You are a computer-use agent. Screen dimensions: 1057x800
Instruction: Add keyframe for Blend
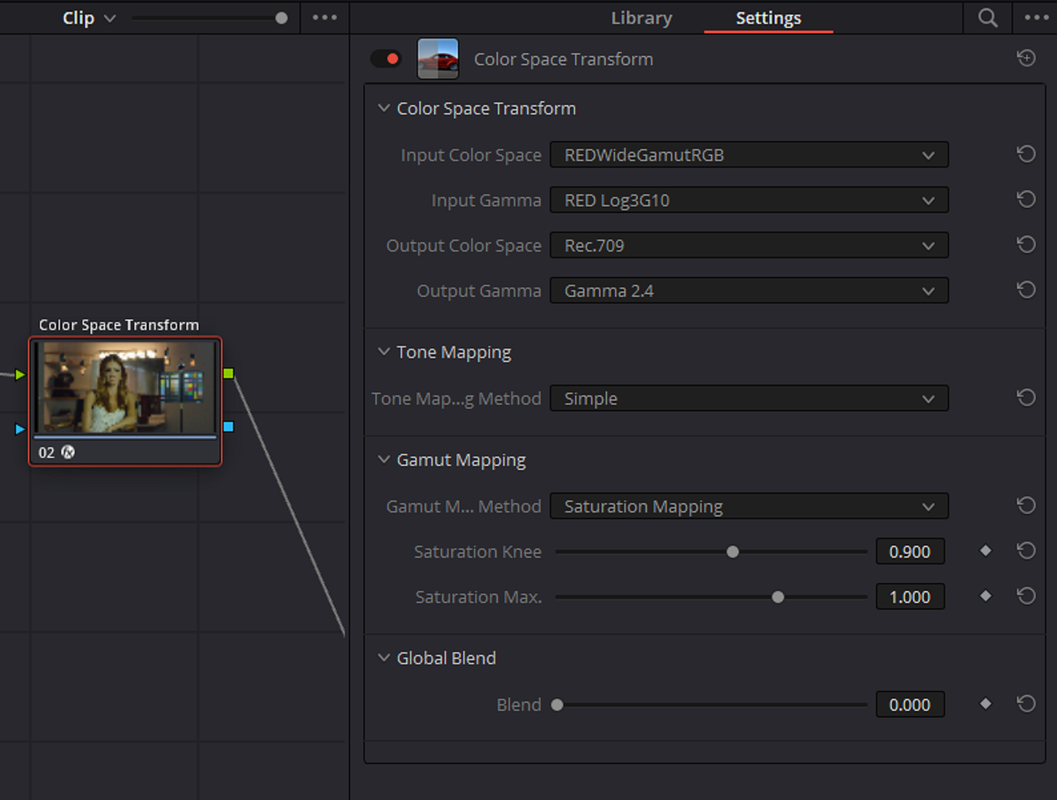986,704
